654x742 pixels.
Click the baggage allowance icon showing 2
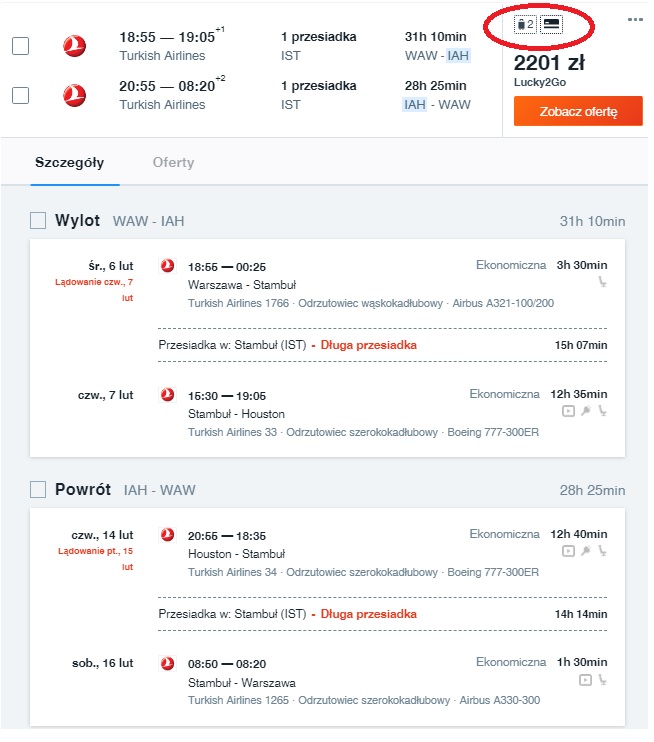(525, 24)
